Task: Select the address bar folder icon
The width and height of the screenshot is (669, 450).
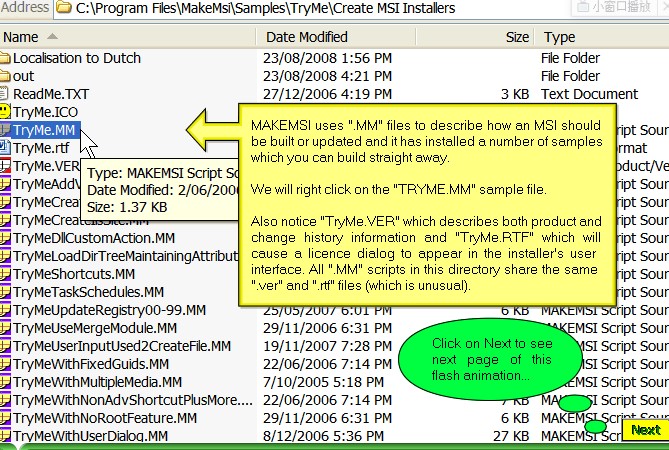Action: click(x=64, y=7)
